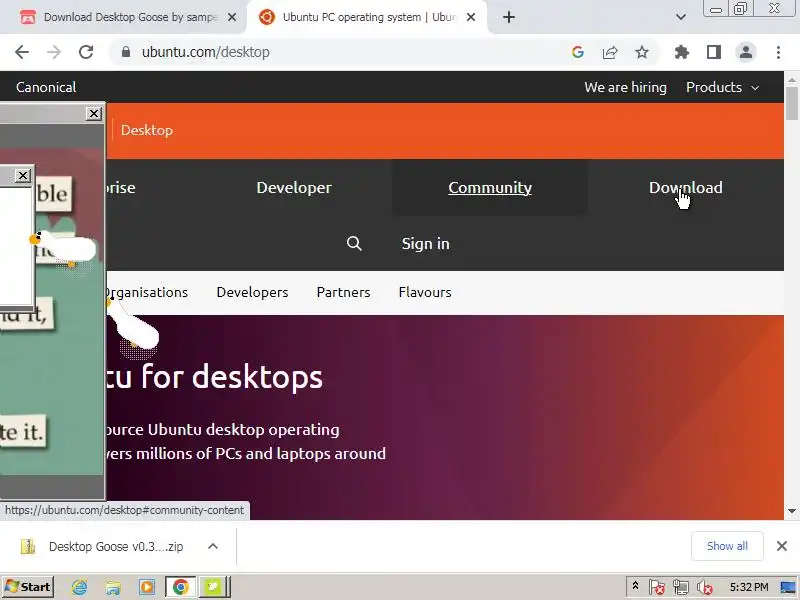Click the page vertical scrollbar thumb

coord(792,104)
